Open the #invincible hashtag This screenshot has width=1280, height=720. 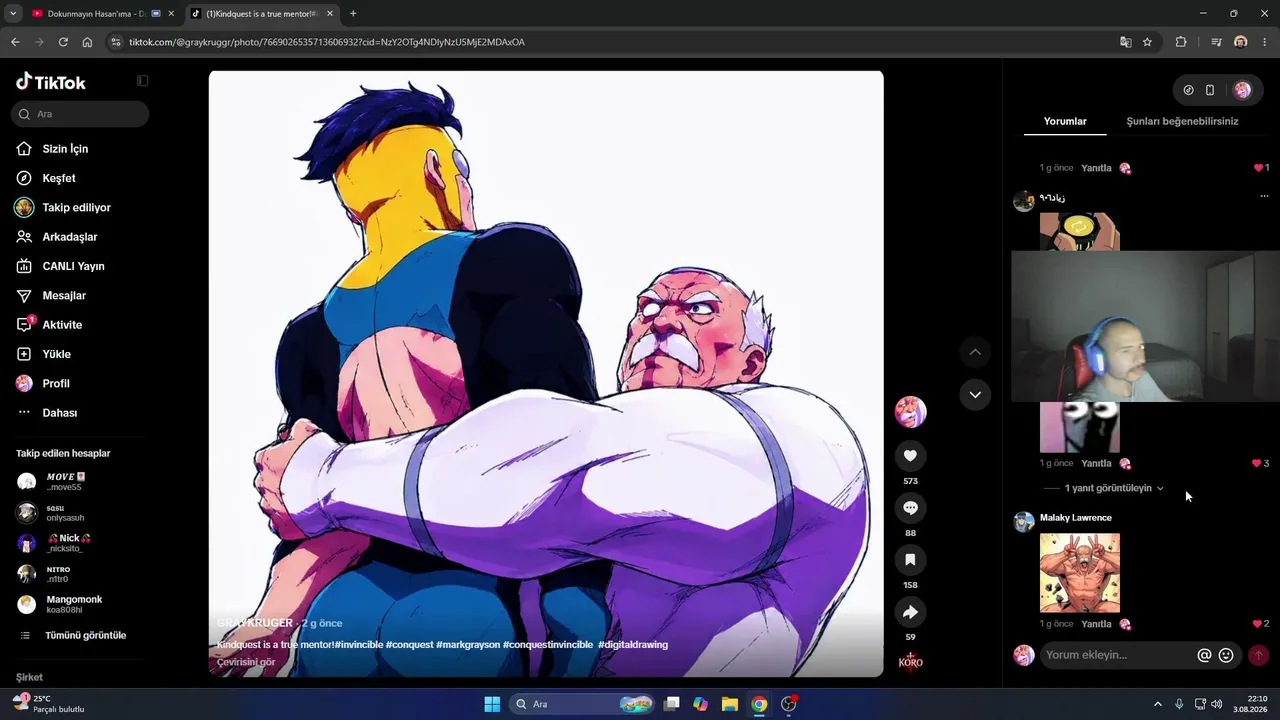click(359, 645)
